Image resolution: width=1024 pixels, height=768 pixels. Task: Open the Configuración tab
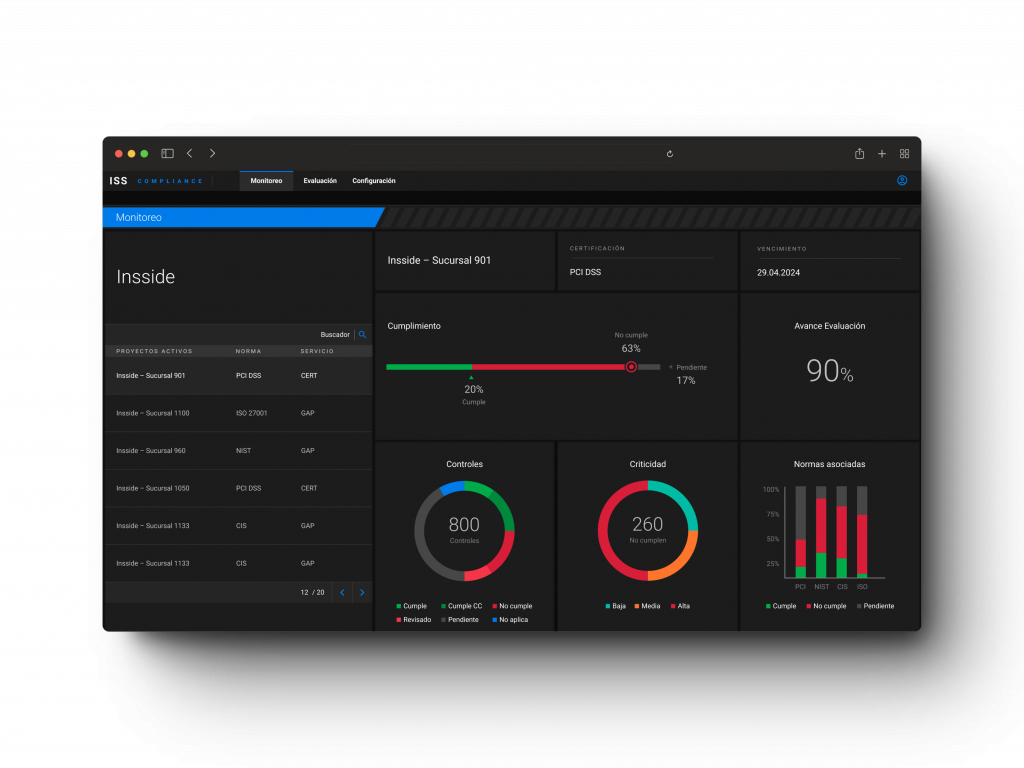(373, 180)
